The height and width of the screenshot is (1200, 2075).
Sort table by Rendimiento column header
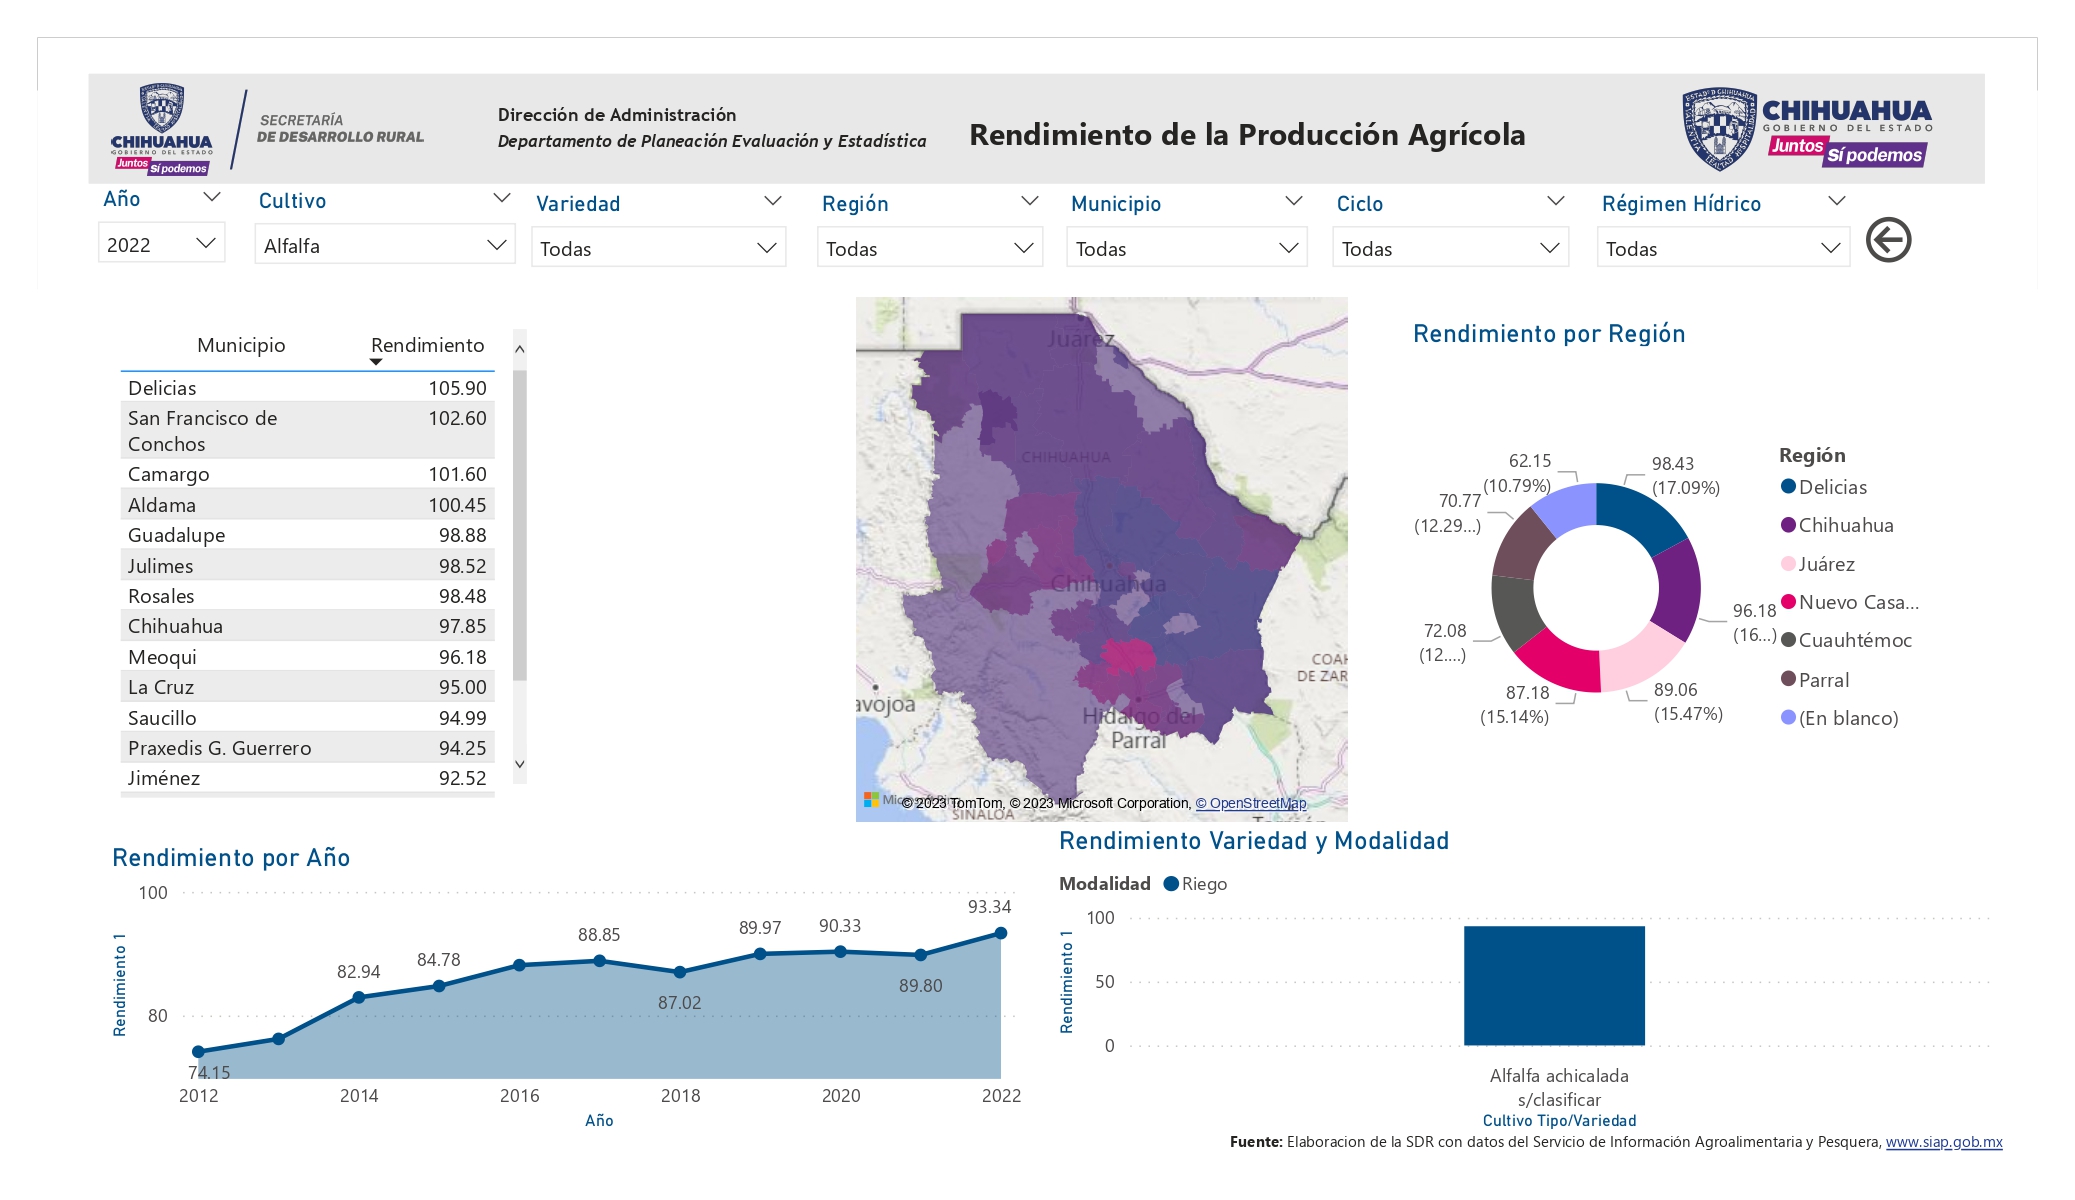point(427,345)
